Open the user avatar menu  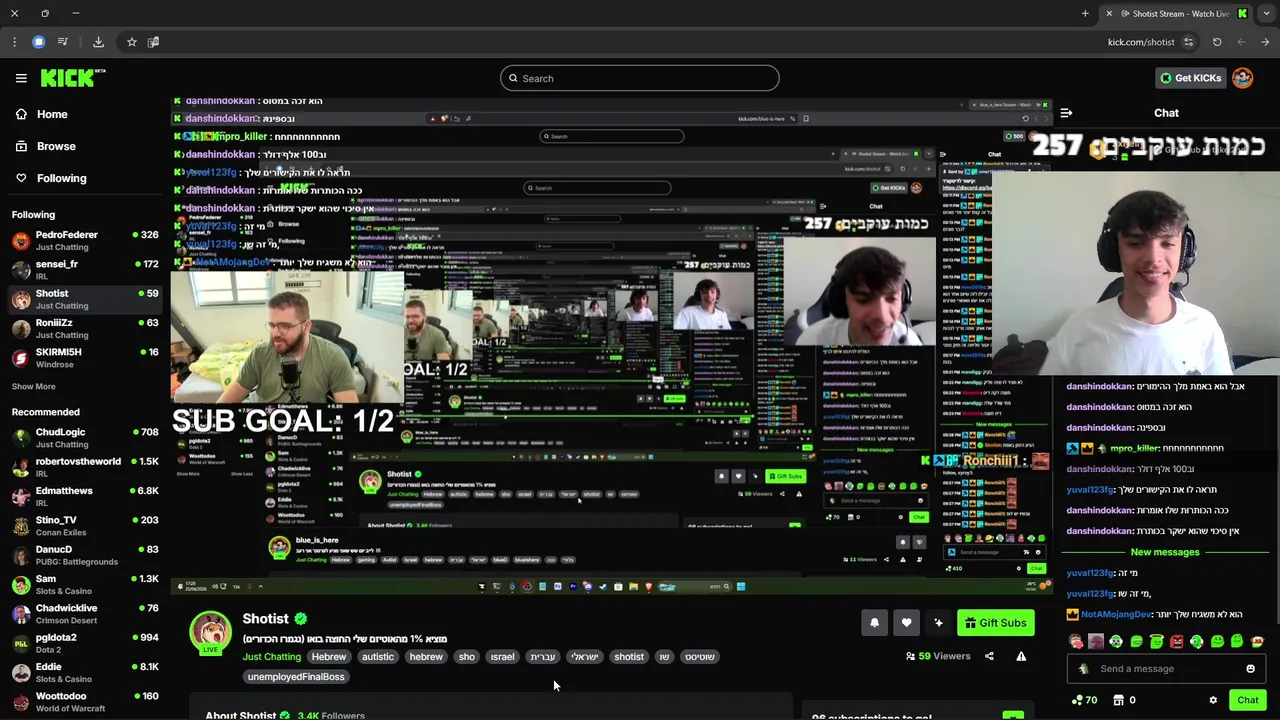click(x=1243, y=78)
